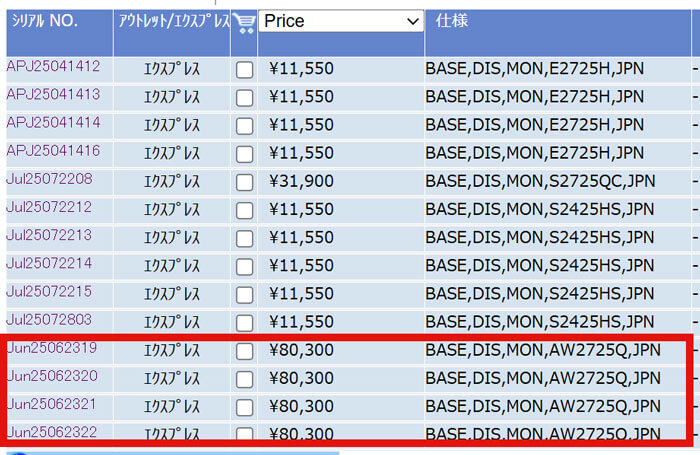
Task: Tick checkbox for Jul25072212
Action: click(245, 210)
